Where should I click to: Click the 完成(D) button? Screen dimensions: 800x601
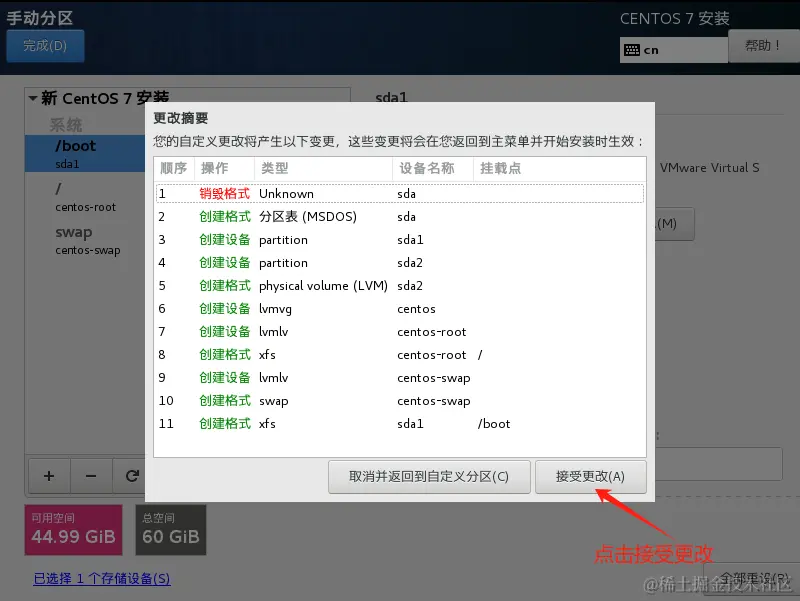[x=45, y=45]
